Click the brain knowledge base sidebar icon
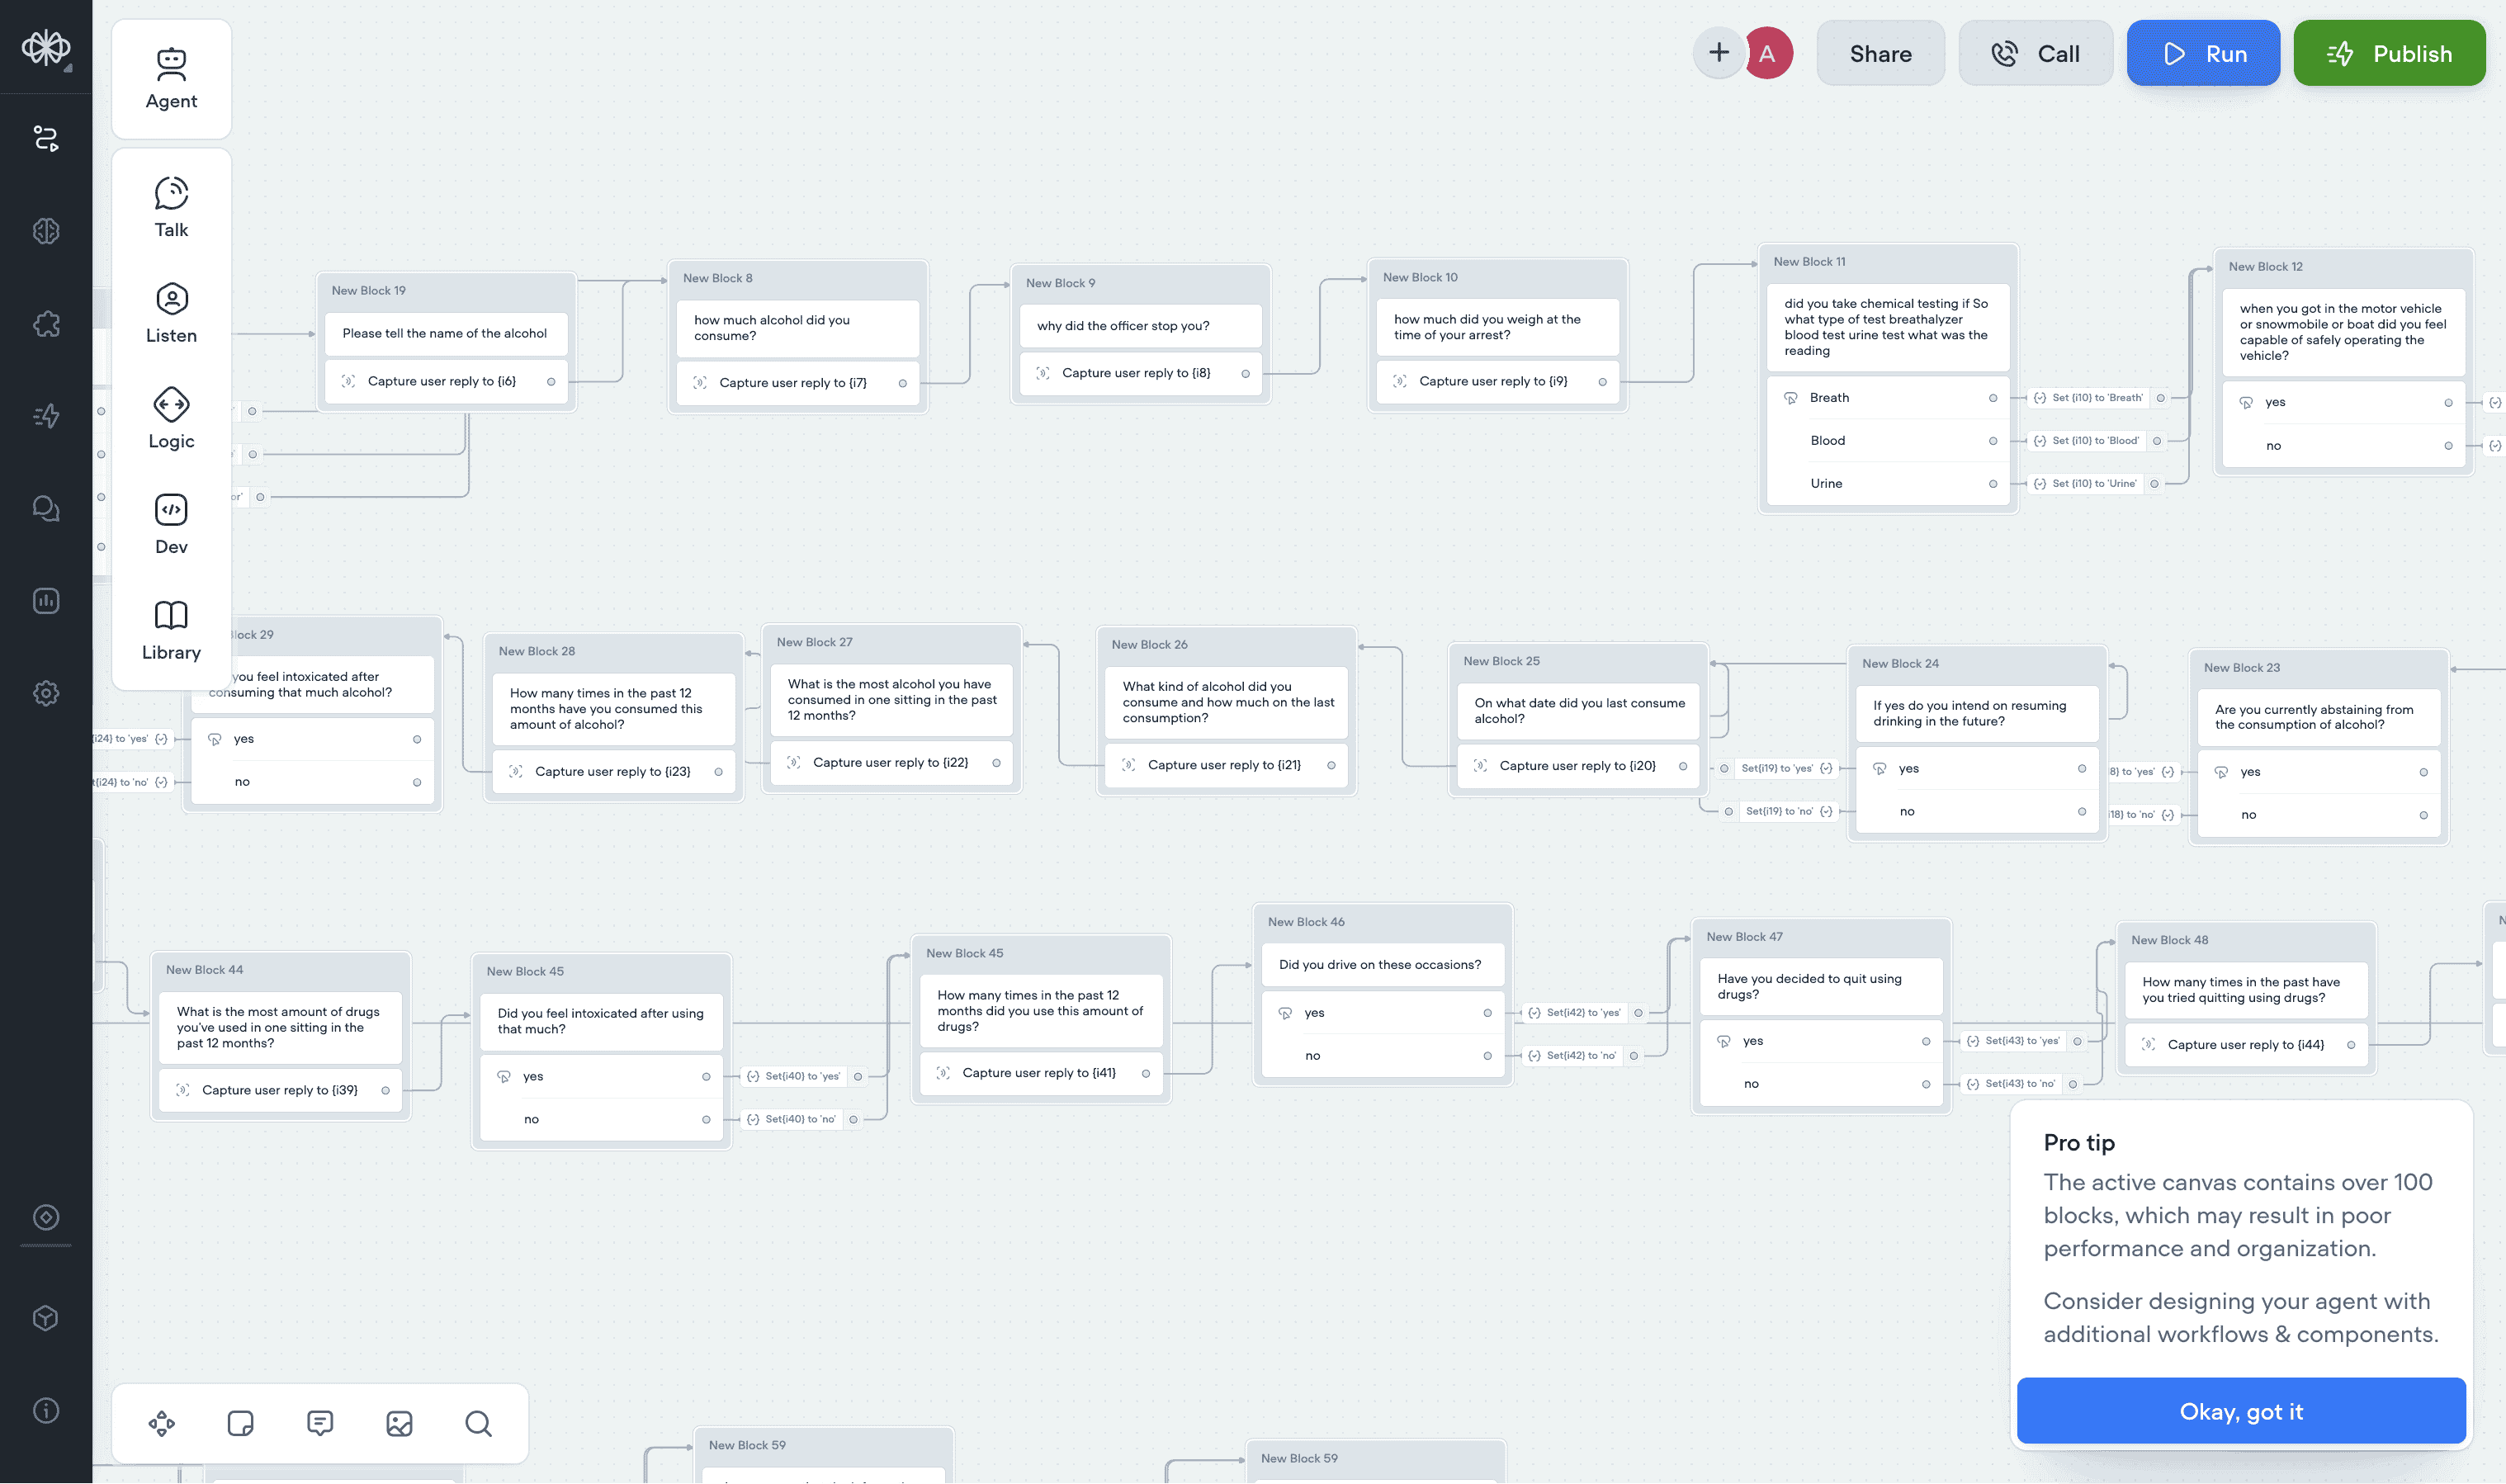 (x=46, y=231)
